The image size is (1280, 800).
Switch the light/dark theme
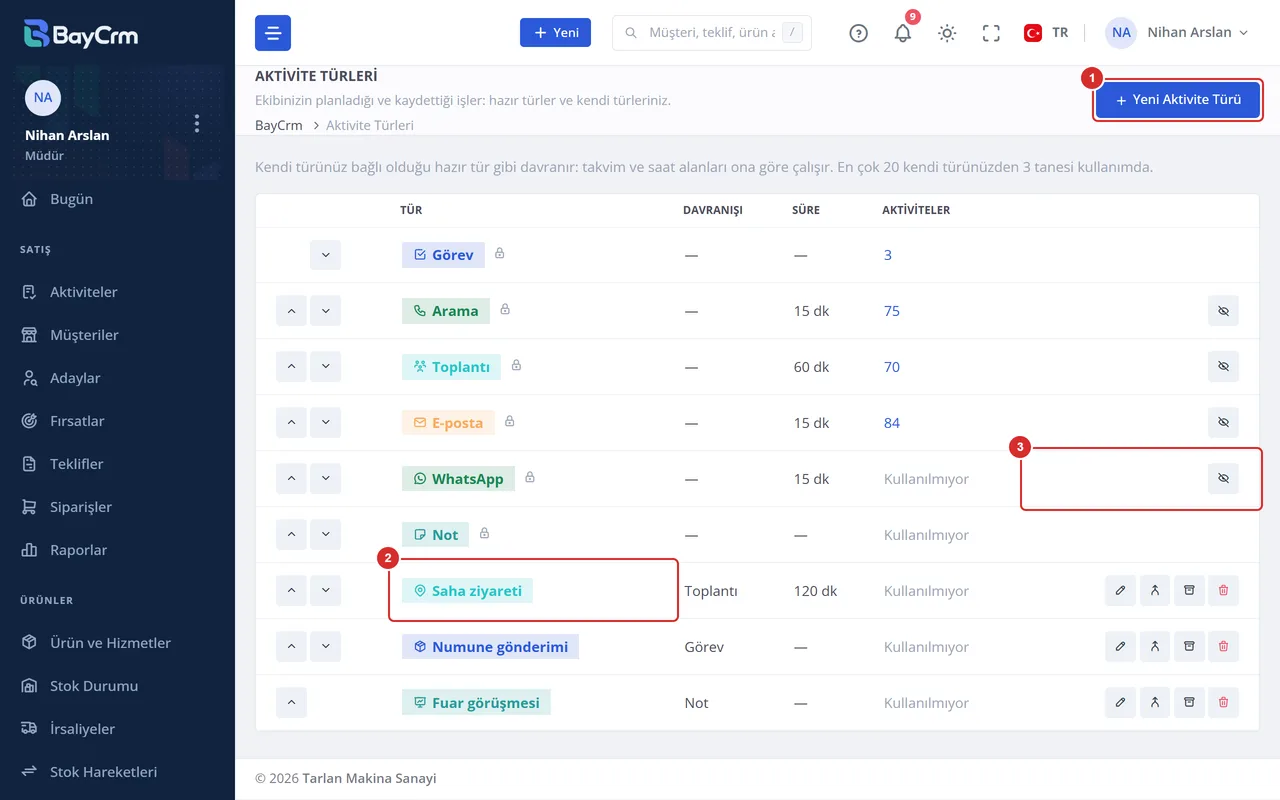[947, 33]
